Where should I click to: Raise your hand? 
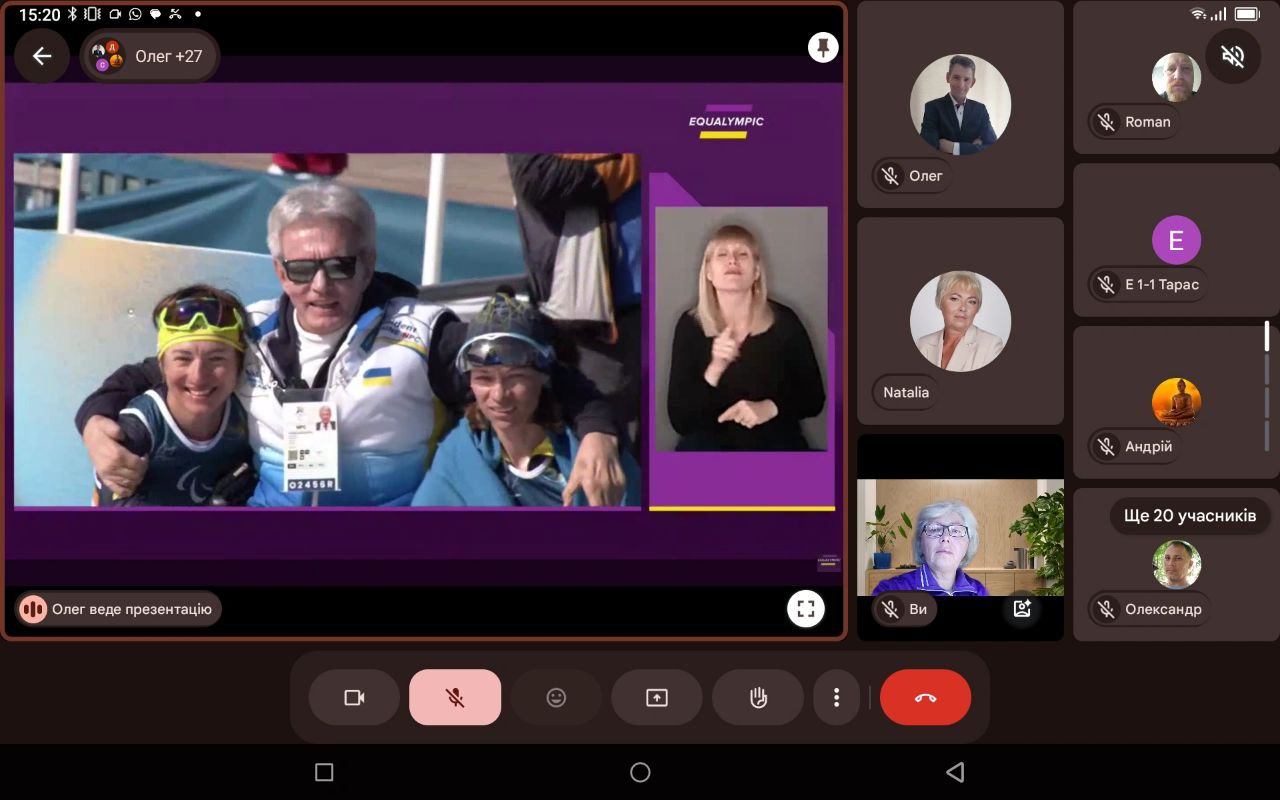(758, 697)
